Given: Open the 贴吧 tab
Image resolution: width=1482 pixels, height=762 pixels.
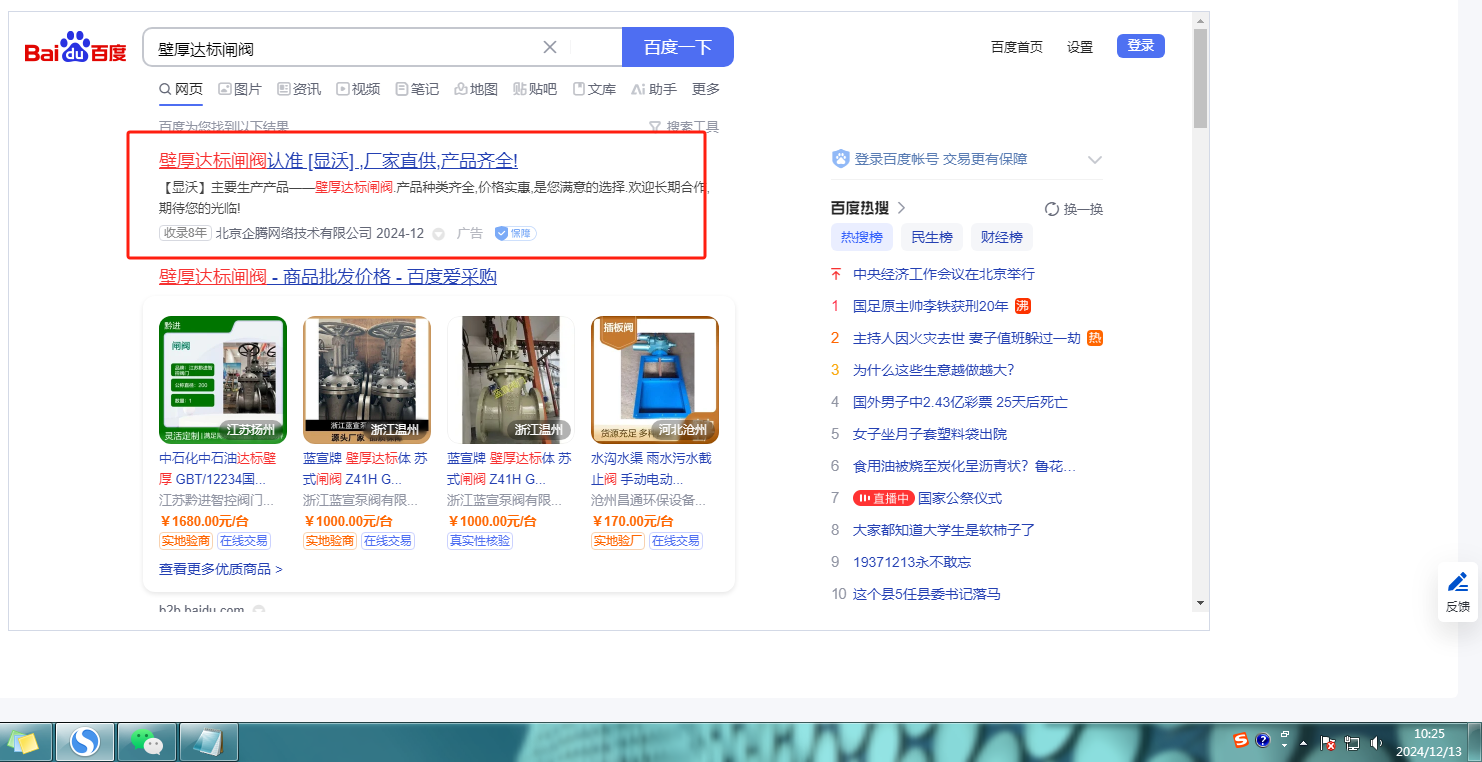Looking at the screenshot, I should [535, 89].
